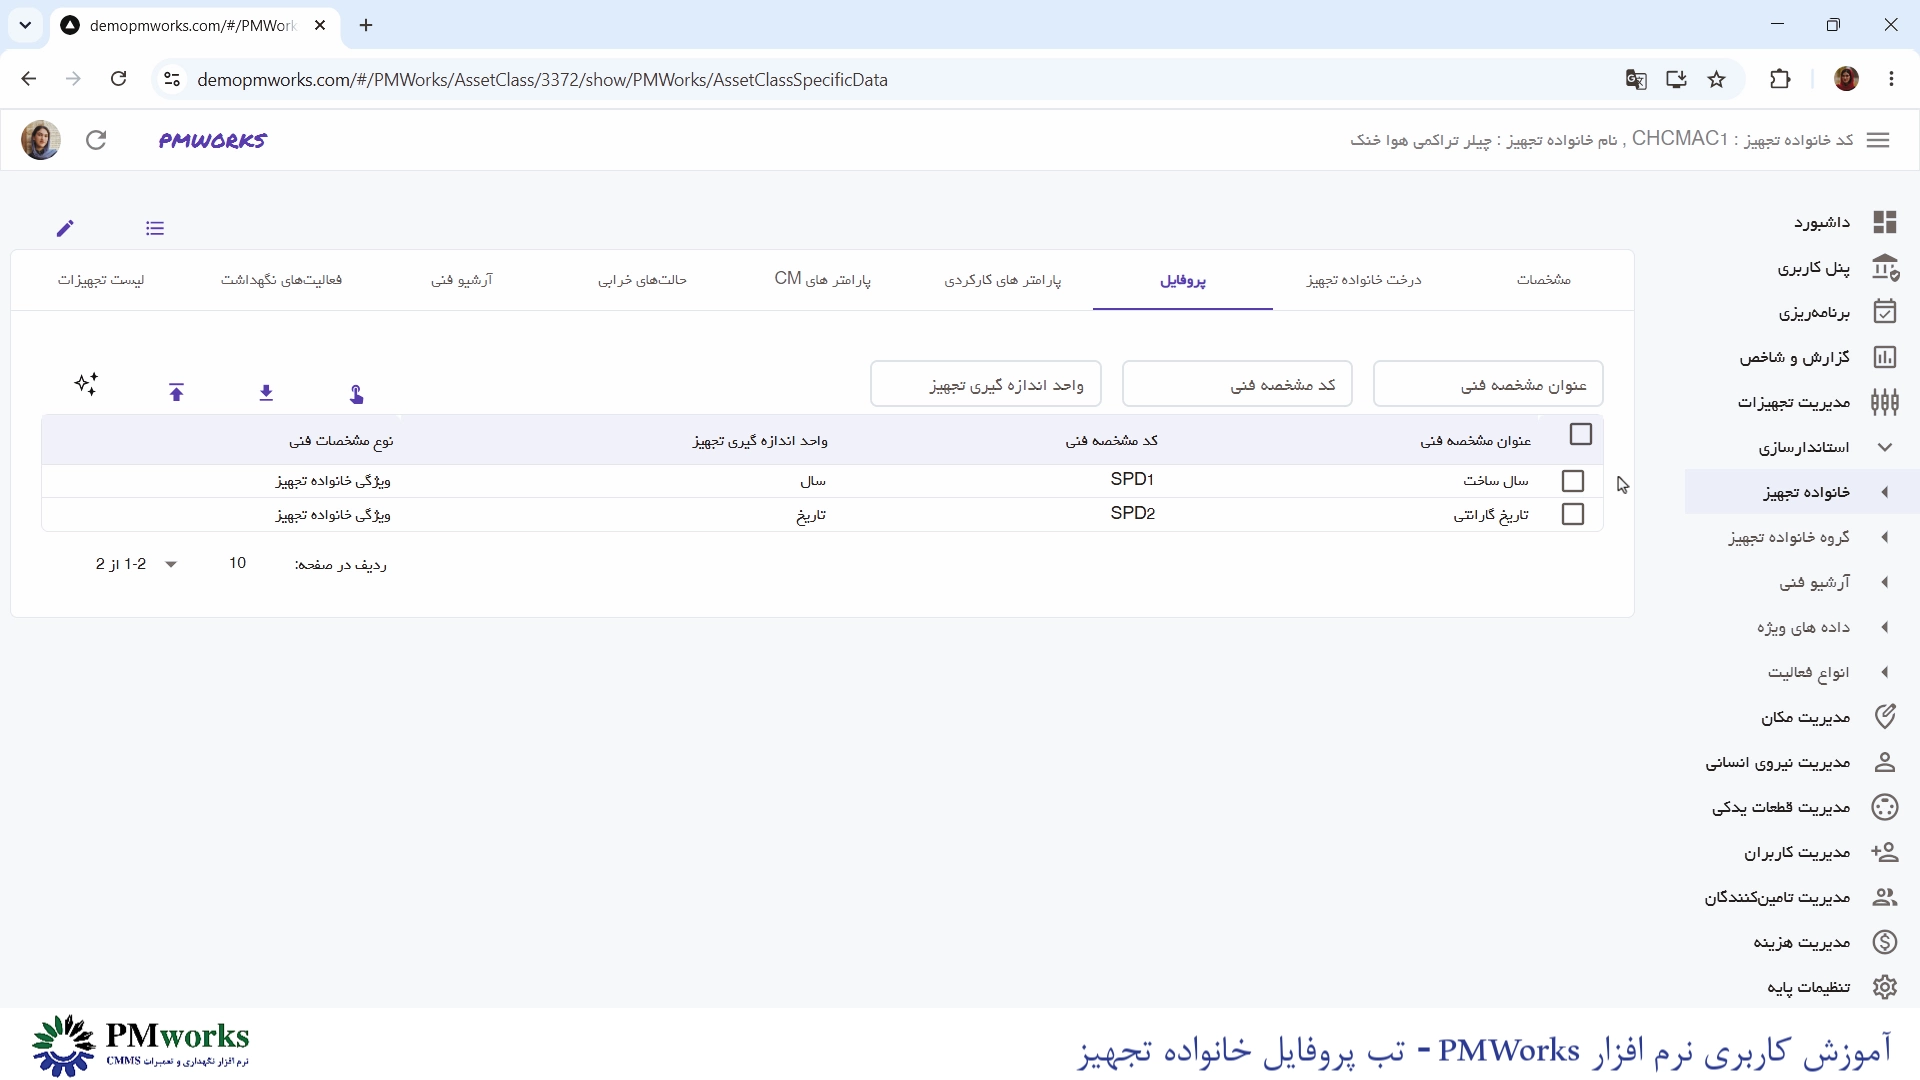This screenshot has width=1920, height=1080.
Task: Expand داده های ویژه sidebar item
Action: [1885, 627]
